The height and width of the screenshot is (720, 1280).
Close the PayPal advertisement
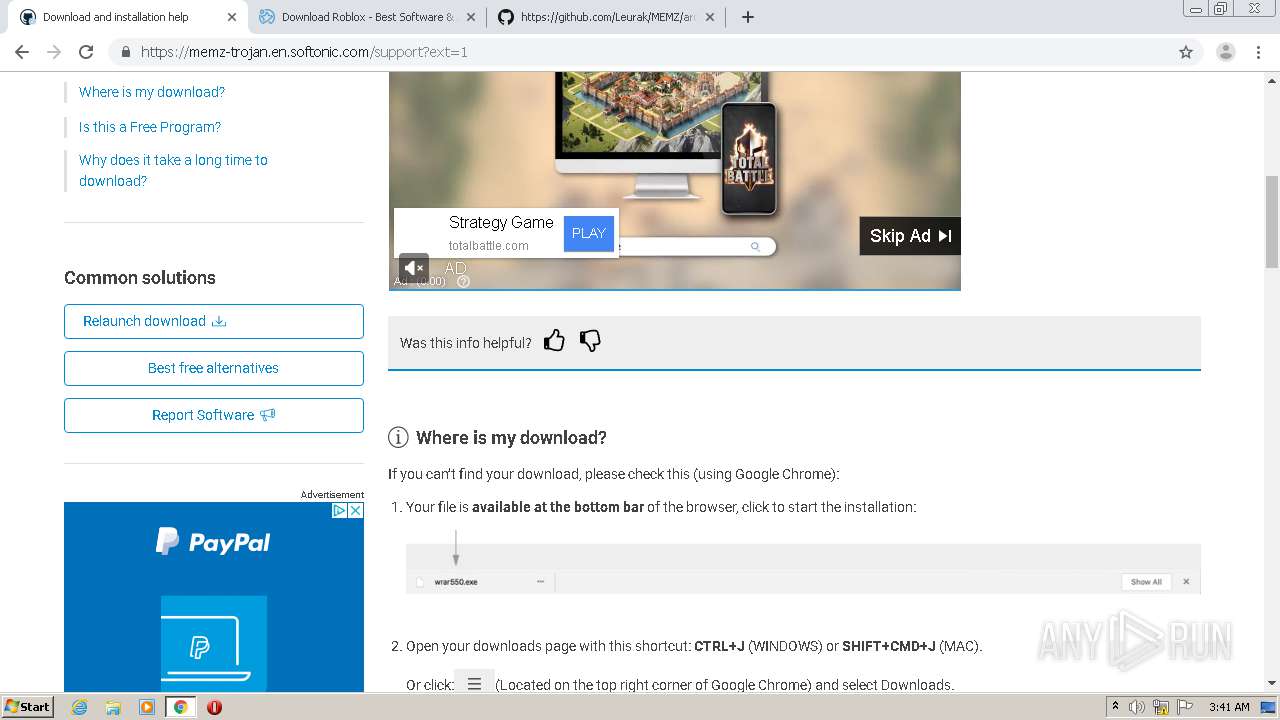pos(355,510)
